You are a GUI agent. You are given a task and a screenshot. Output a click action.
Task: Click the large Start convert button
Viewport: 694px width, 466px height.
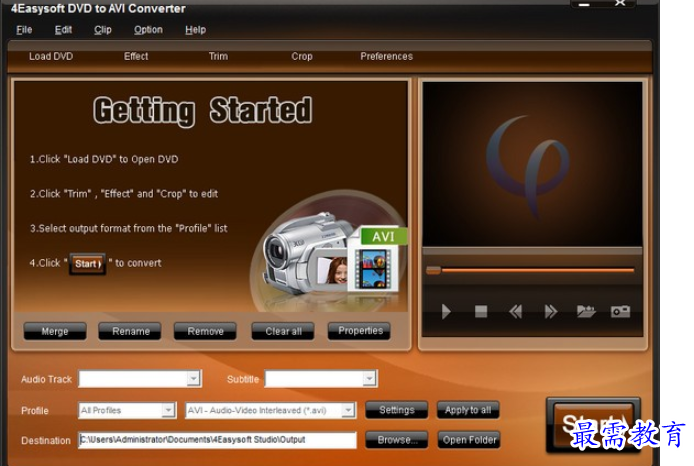coord(593,424)
